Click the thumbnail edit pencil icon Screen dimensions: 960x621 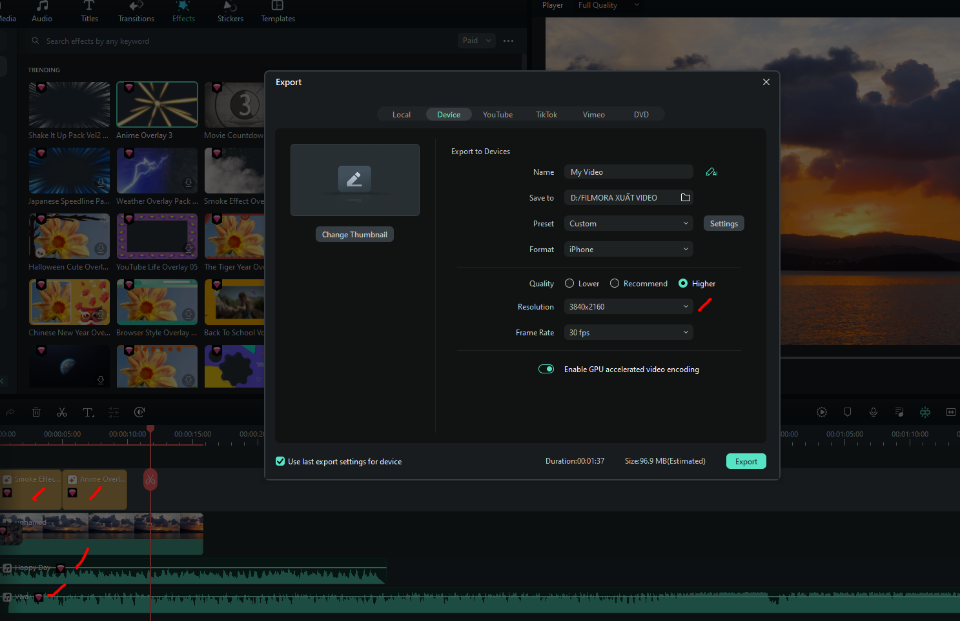pyautogui.click(x=355, y=179)
